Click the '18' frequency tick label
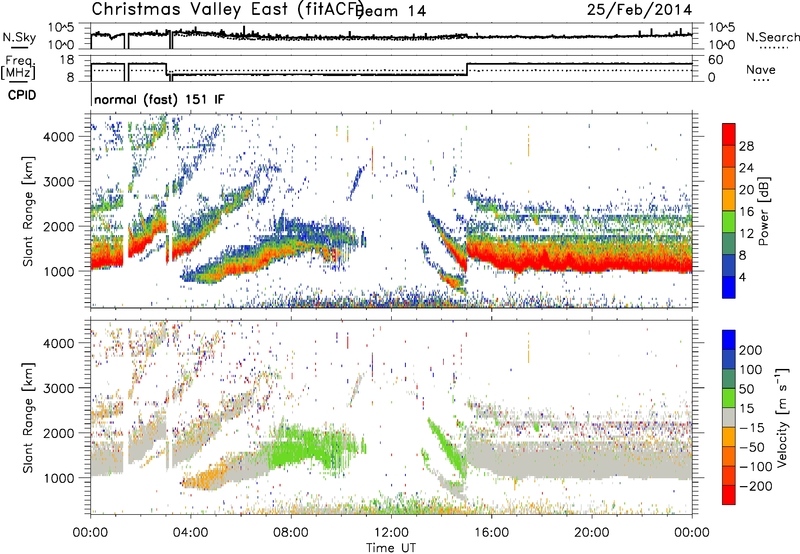 (67, 60)
